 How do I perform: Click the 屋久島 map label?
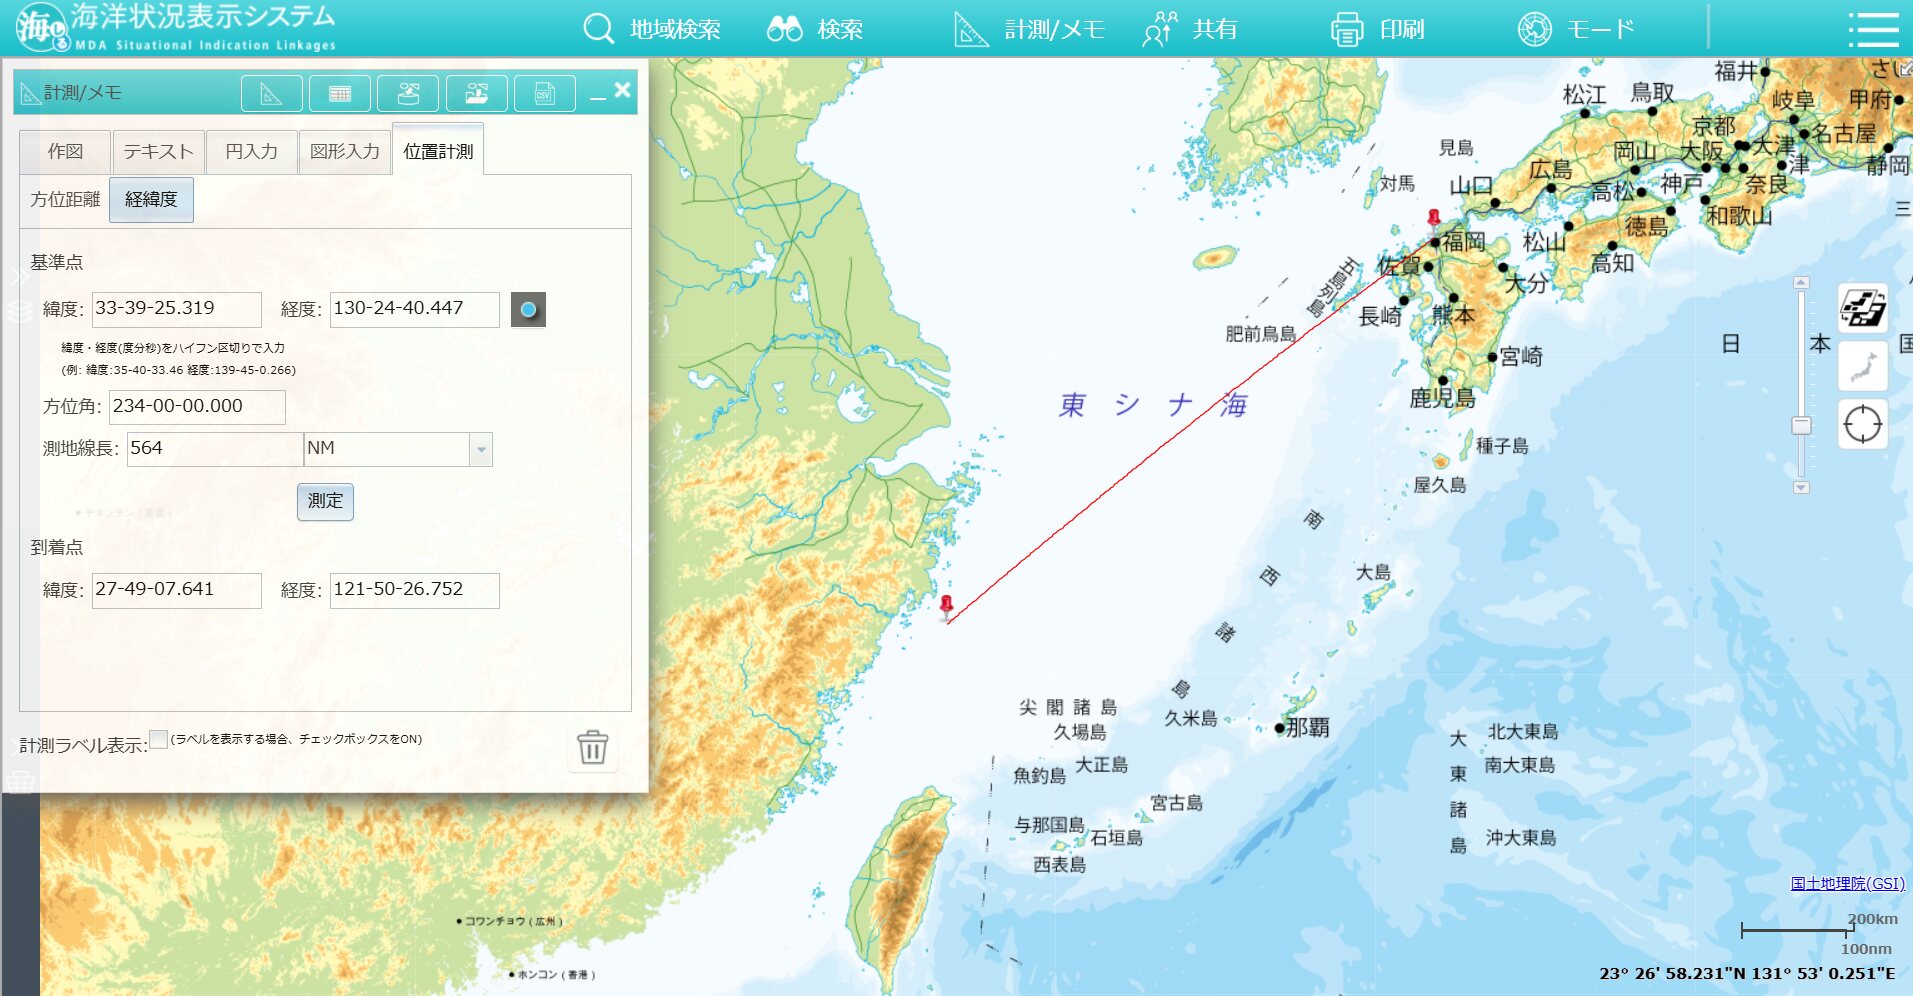click(x=1440, y=485)
